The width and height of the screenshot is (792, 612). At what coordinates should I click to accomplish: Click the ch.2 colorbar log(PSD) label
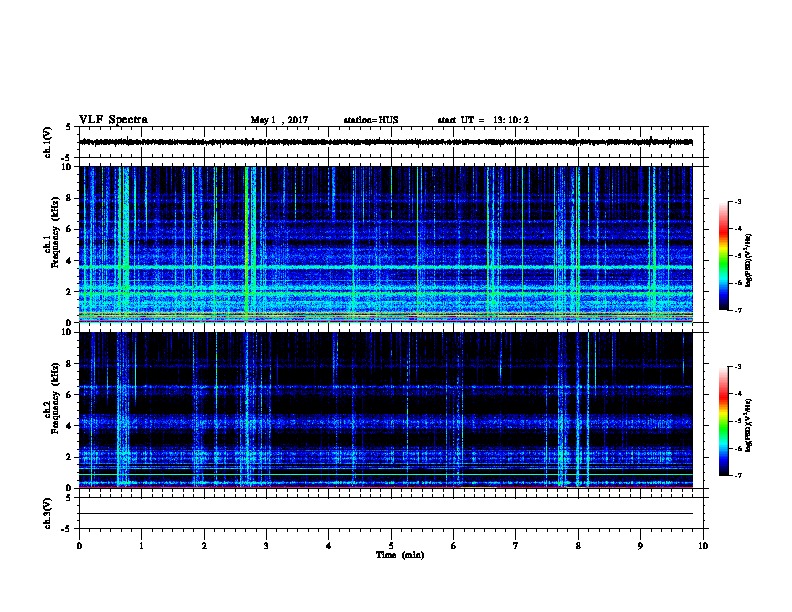point(748,425)
